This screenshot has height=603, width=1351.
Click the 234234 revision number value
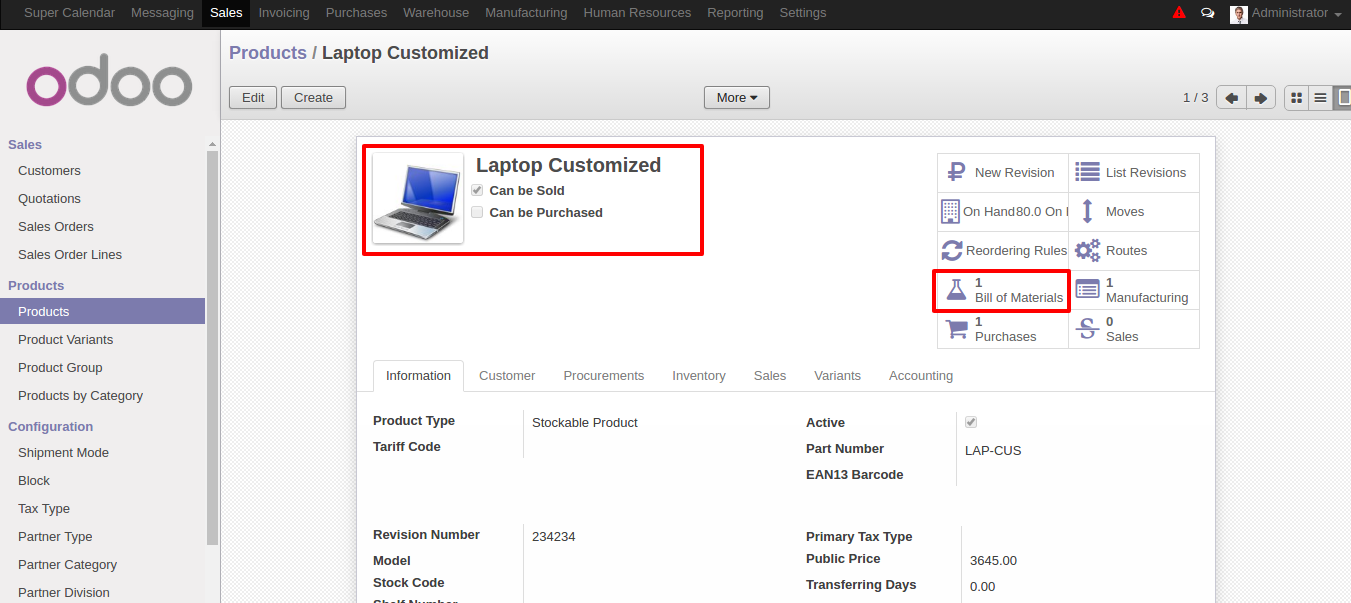(x=554, y=537)
